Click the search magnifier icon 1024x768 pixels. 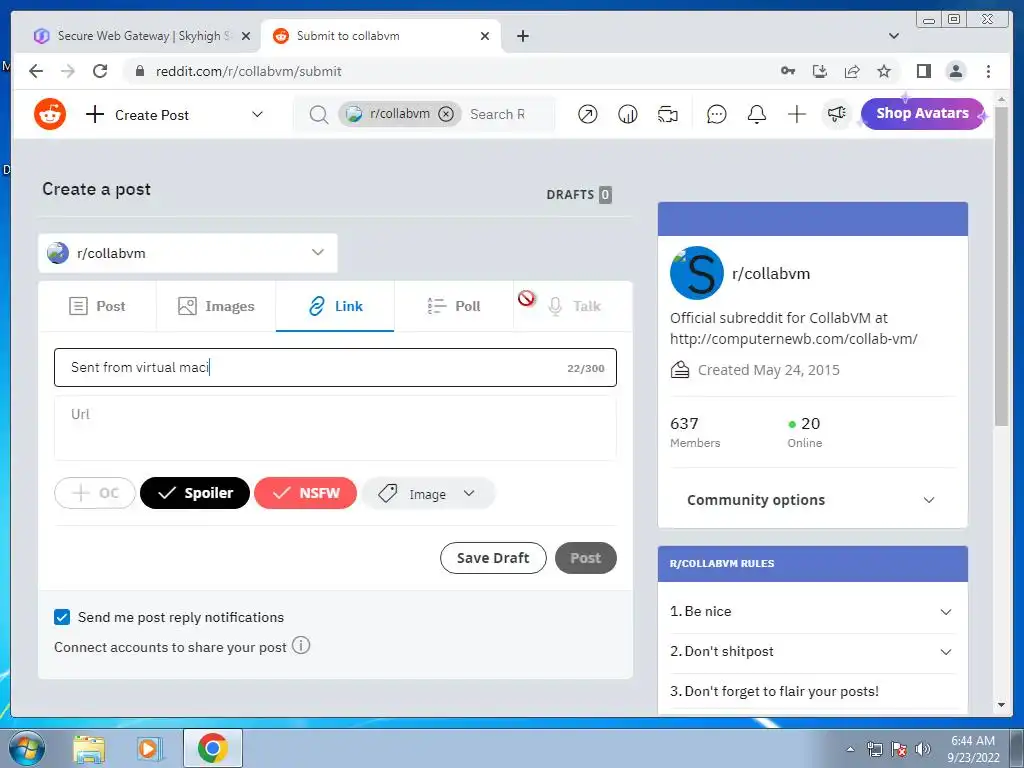pos(318,115)
